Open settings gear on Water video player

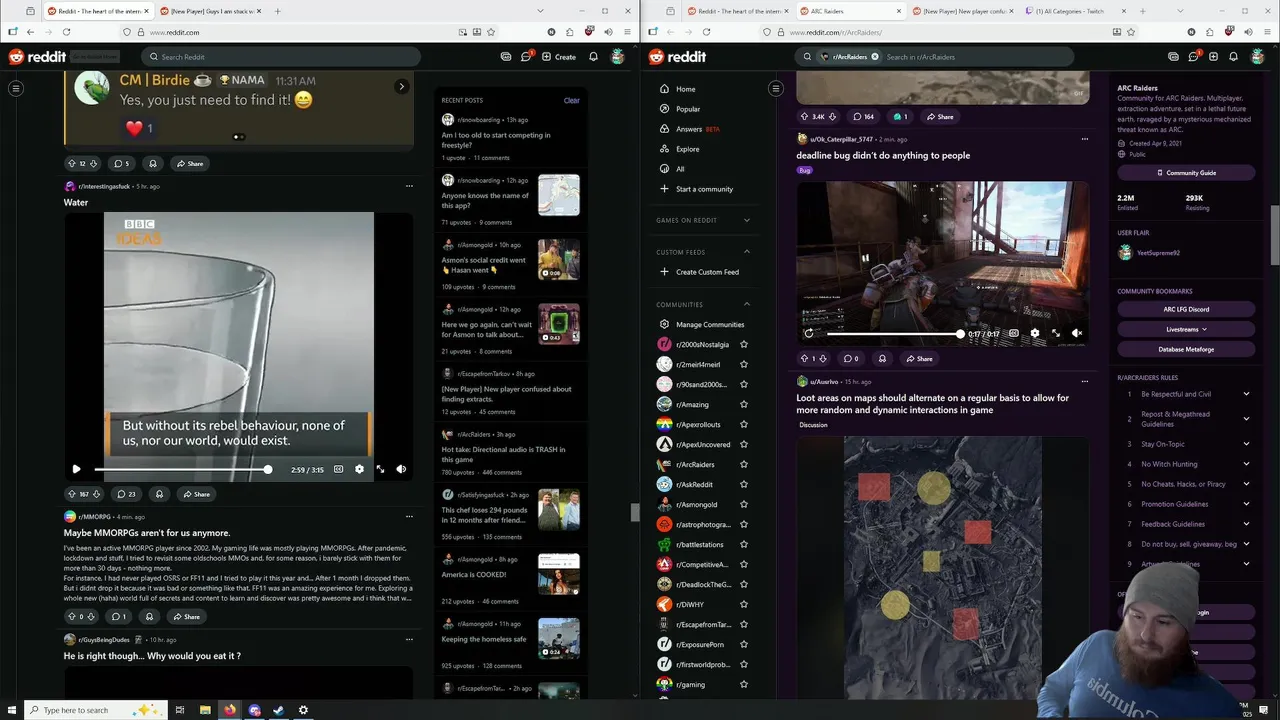point(359,469)
